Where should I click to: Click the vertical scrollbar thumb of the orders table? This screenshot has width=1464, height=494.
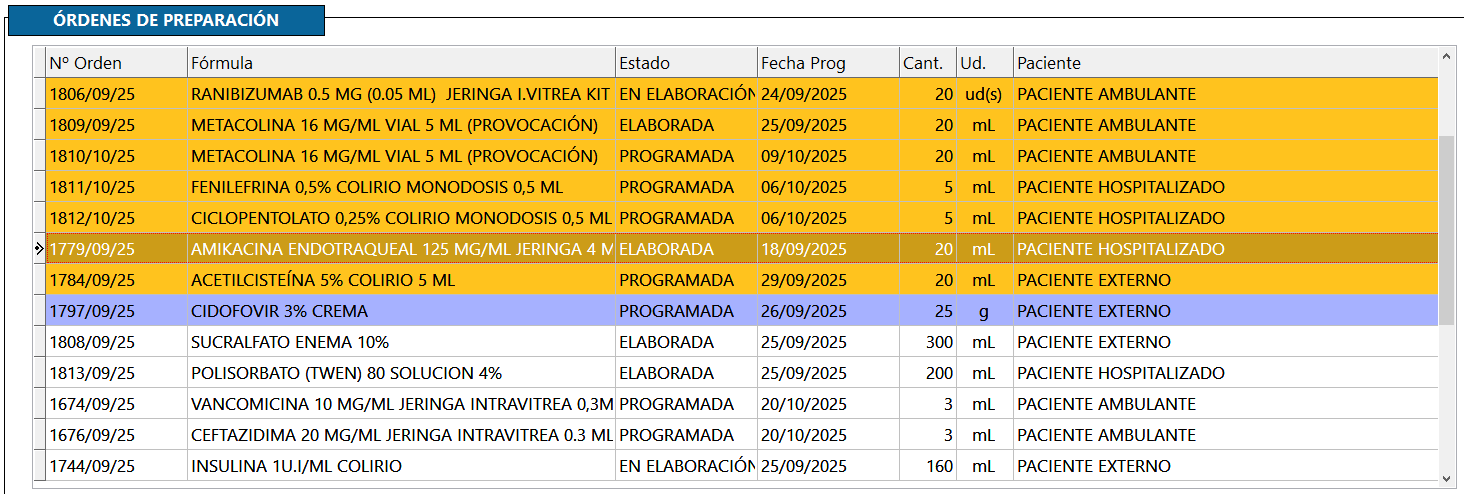(1447, 231)
